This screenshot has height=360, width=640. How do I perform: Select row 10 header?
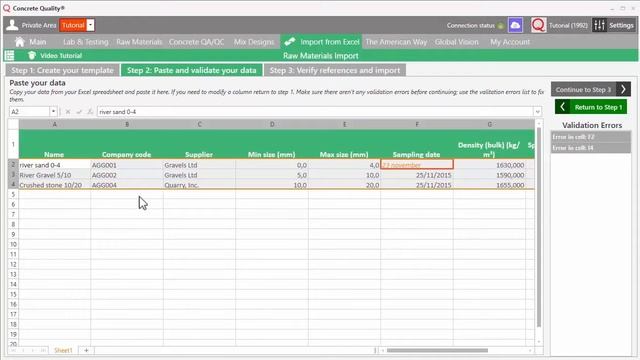(13, 244)
